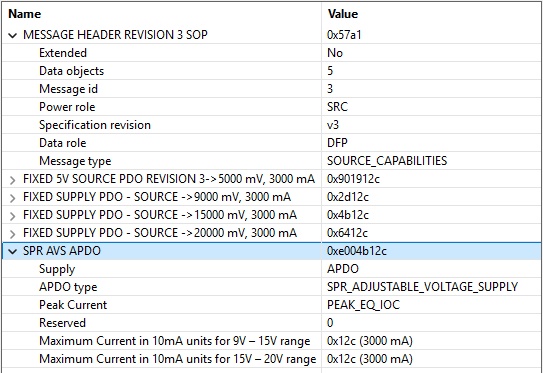Expand the FIXED 5V SOURCE PDO row
The image size is (543, 373).
click(12, 180)
